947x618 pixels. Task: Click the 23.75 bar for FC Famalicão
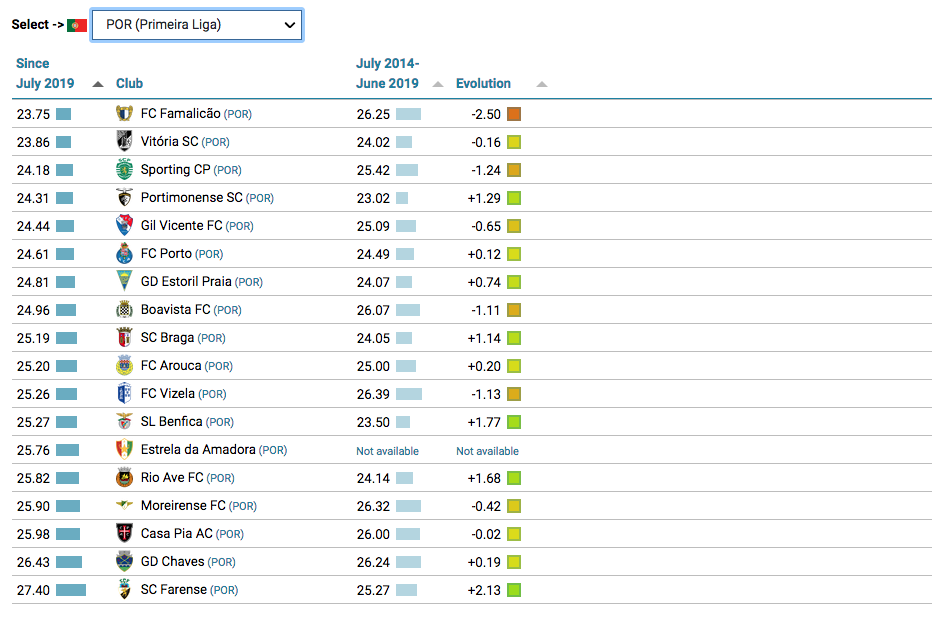(63, 114)
